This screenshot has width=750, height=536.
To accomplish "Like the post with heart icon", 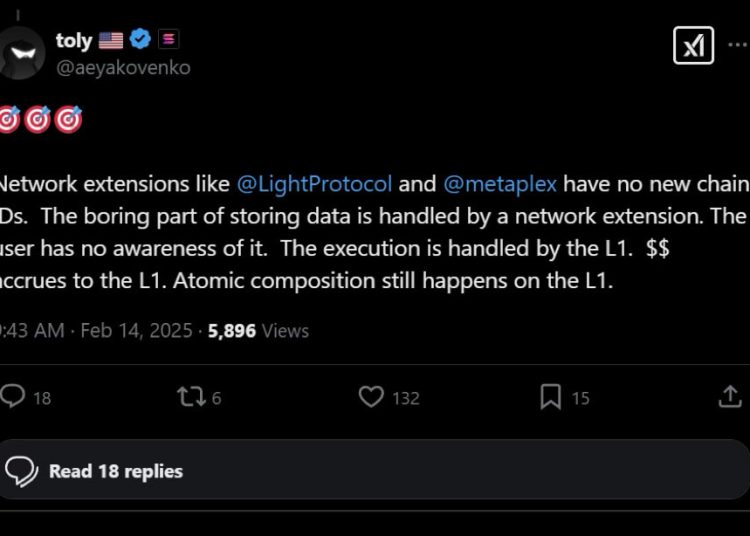I will coord(371,397).
